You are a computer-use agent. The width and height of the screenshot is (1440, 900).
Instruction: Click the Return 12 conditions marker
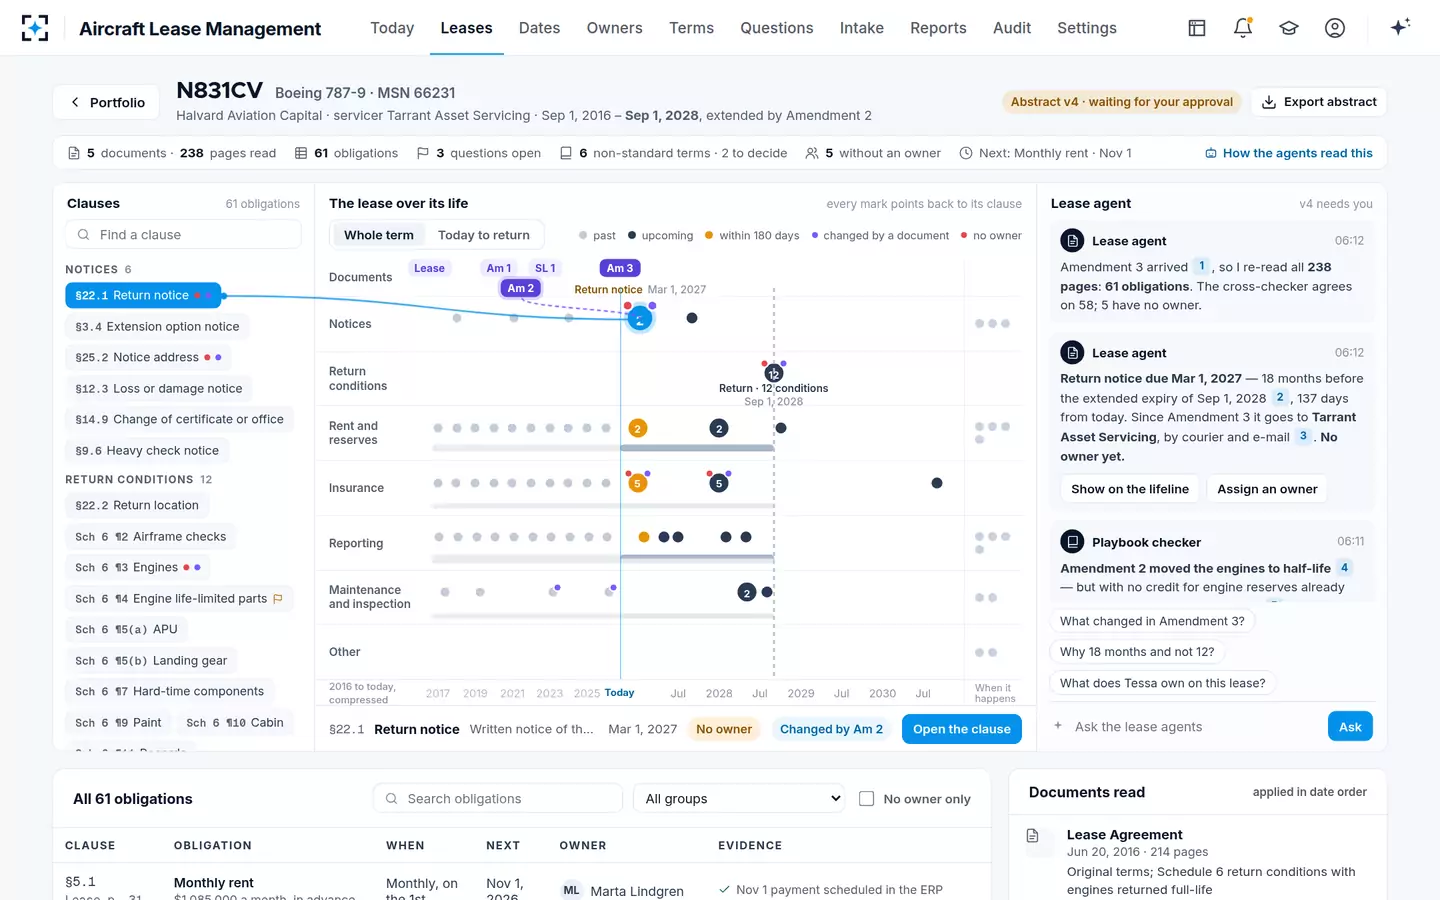click(773, 374)
